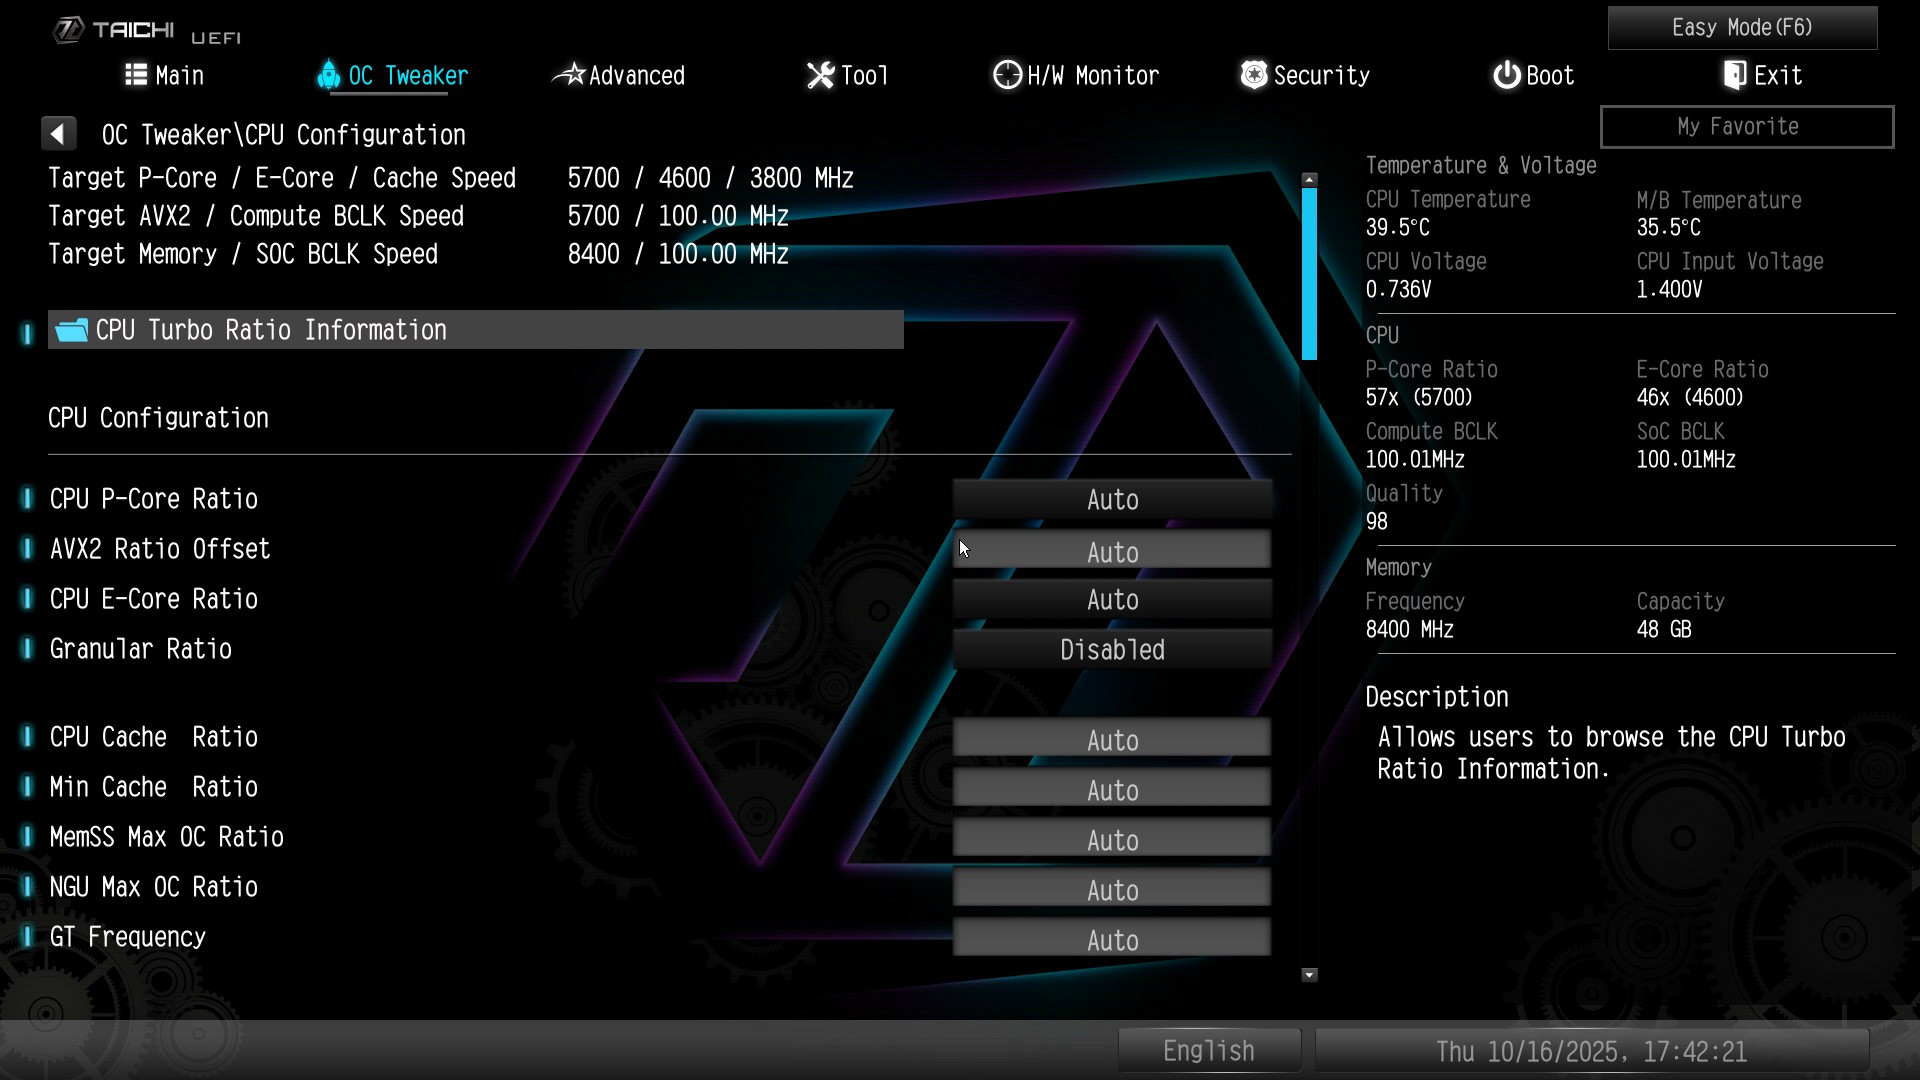1920x1080 pixels.
Task: Click the Main tab list icon
Action: 136,75
